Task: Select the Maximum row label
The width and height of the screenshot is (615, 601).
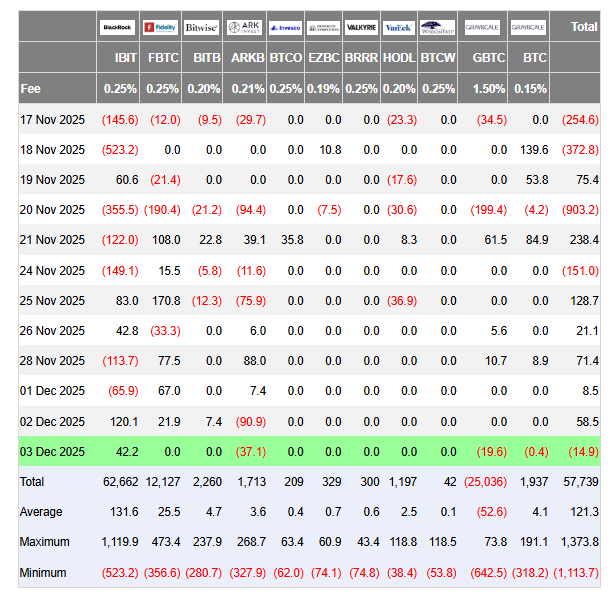Action: tap(44, 542)
